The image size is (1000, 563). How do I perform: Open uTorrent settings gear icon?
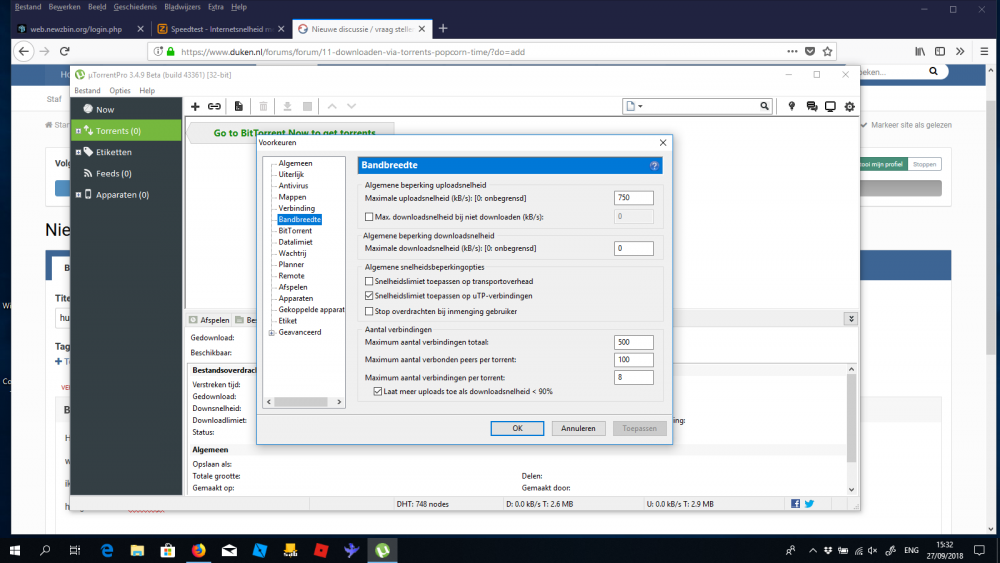click(x=850, y=106)
